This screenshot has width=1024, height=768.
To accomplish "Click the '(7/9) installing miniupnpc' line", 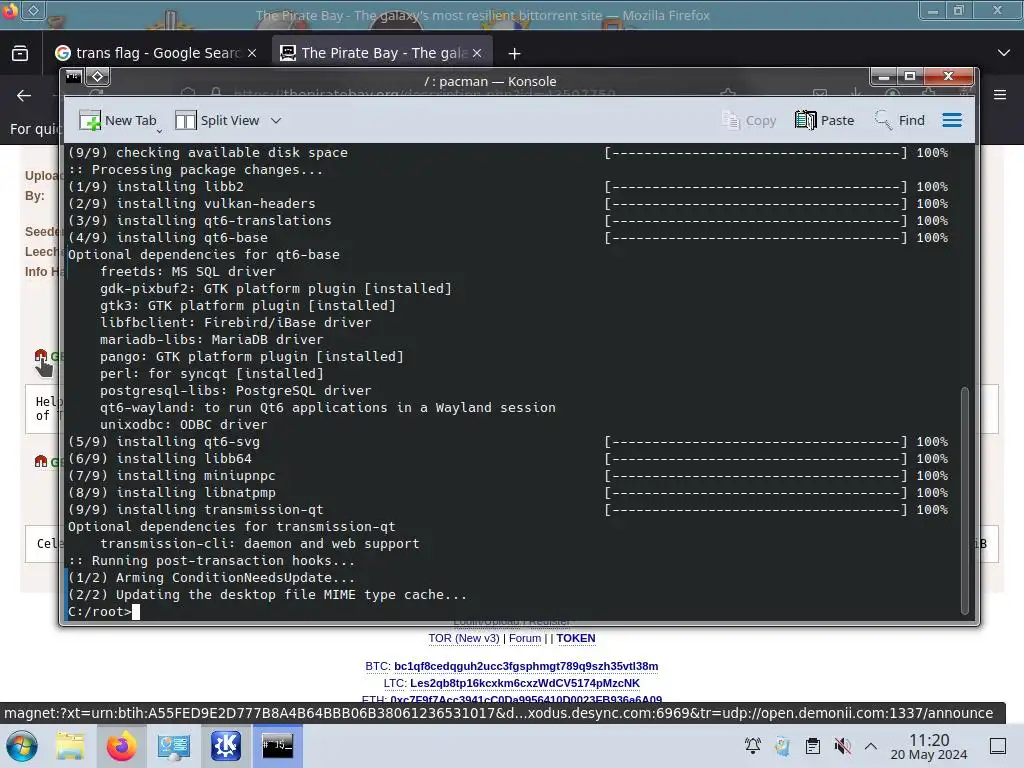I will 172,475.
